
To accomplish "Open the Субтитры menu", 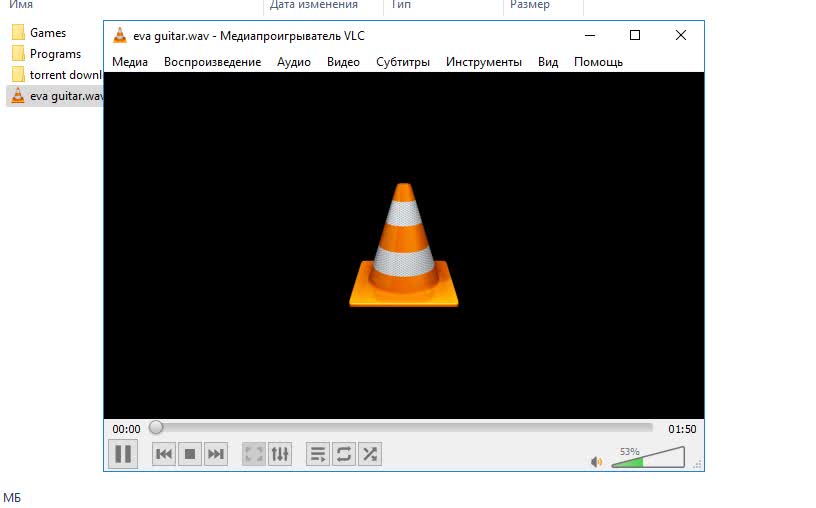I will [403, 62].
